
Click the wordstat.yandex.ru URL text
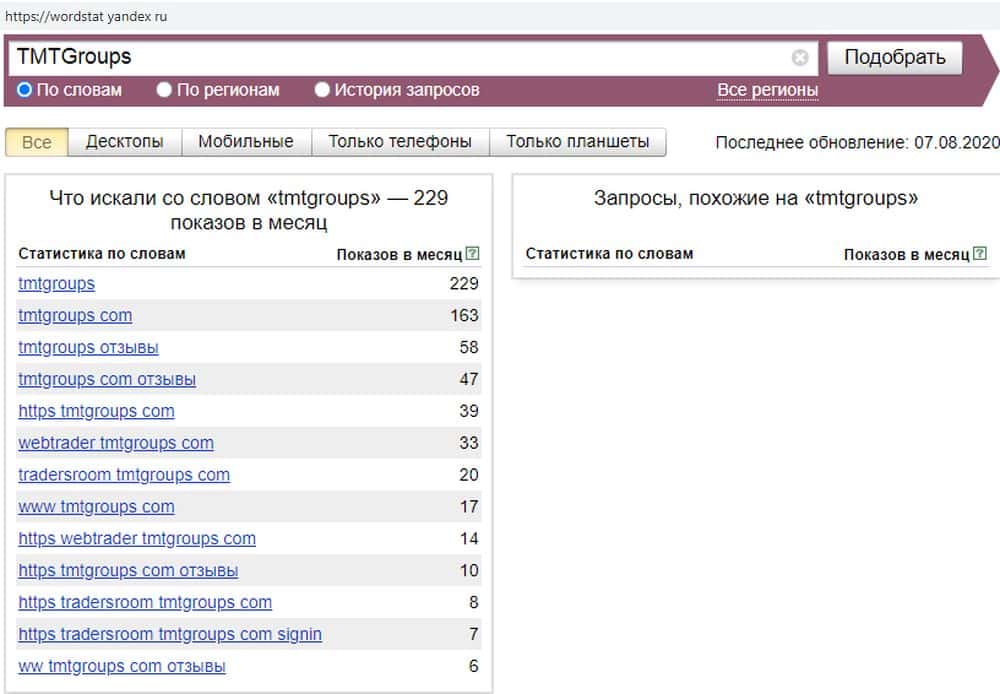coord(86,17)
